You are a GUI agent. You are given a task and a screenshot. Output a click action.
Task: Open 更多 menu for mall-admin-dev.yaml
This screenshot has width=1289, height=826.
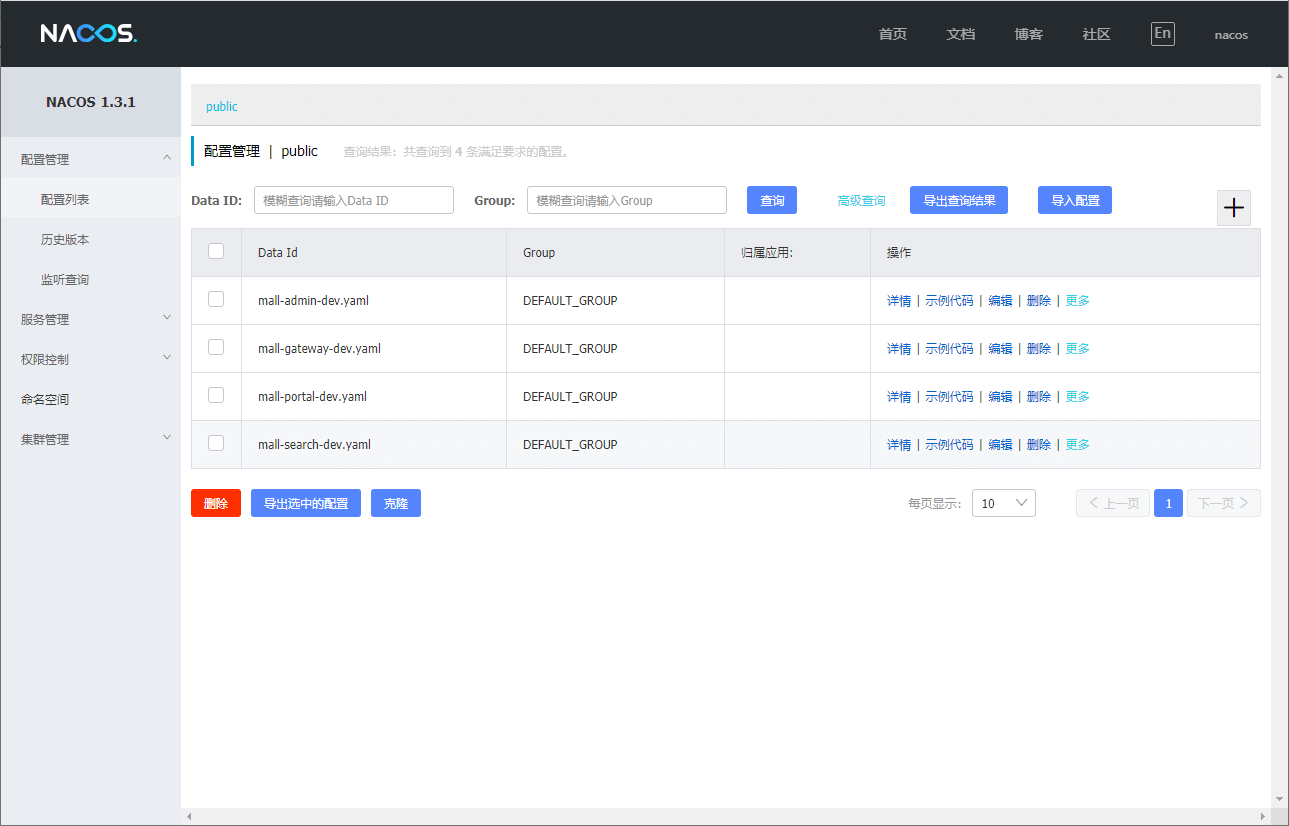tap(1077, 301)
